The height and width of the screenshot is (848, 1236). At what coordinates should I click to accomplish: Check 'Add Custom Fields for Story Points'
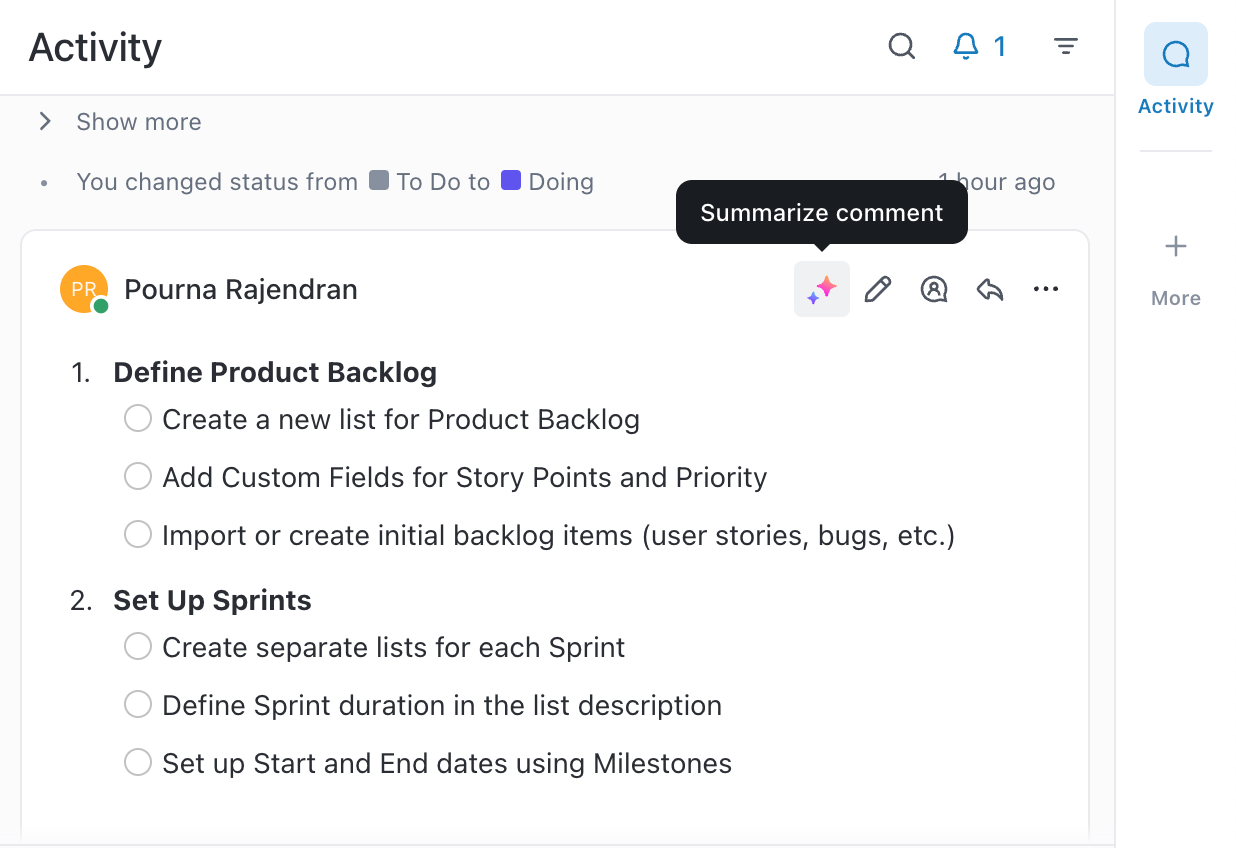[138, 477]
